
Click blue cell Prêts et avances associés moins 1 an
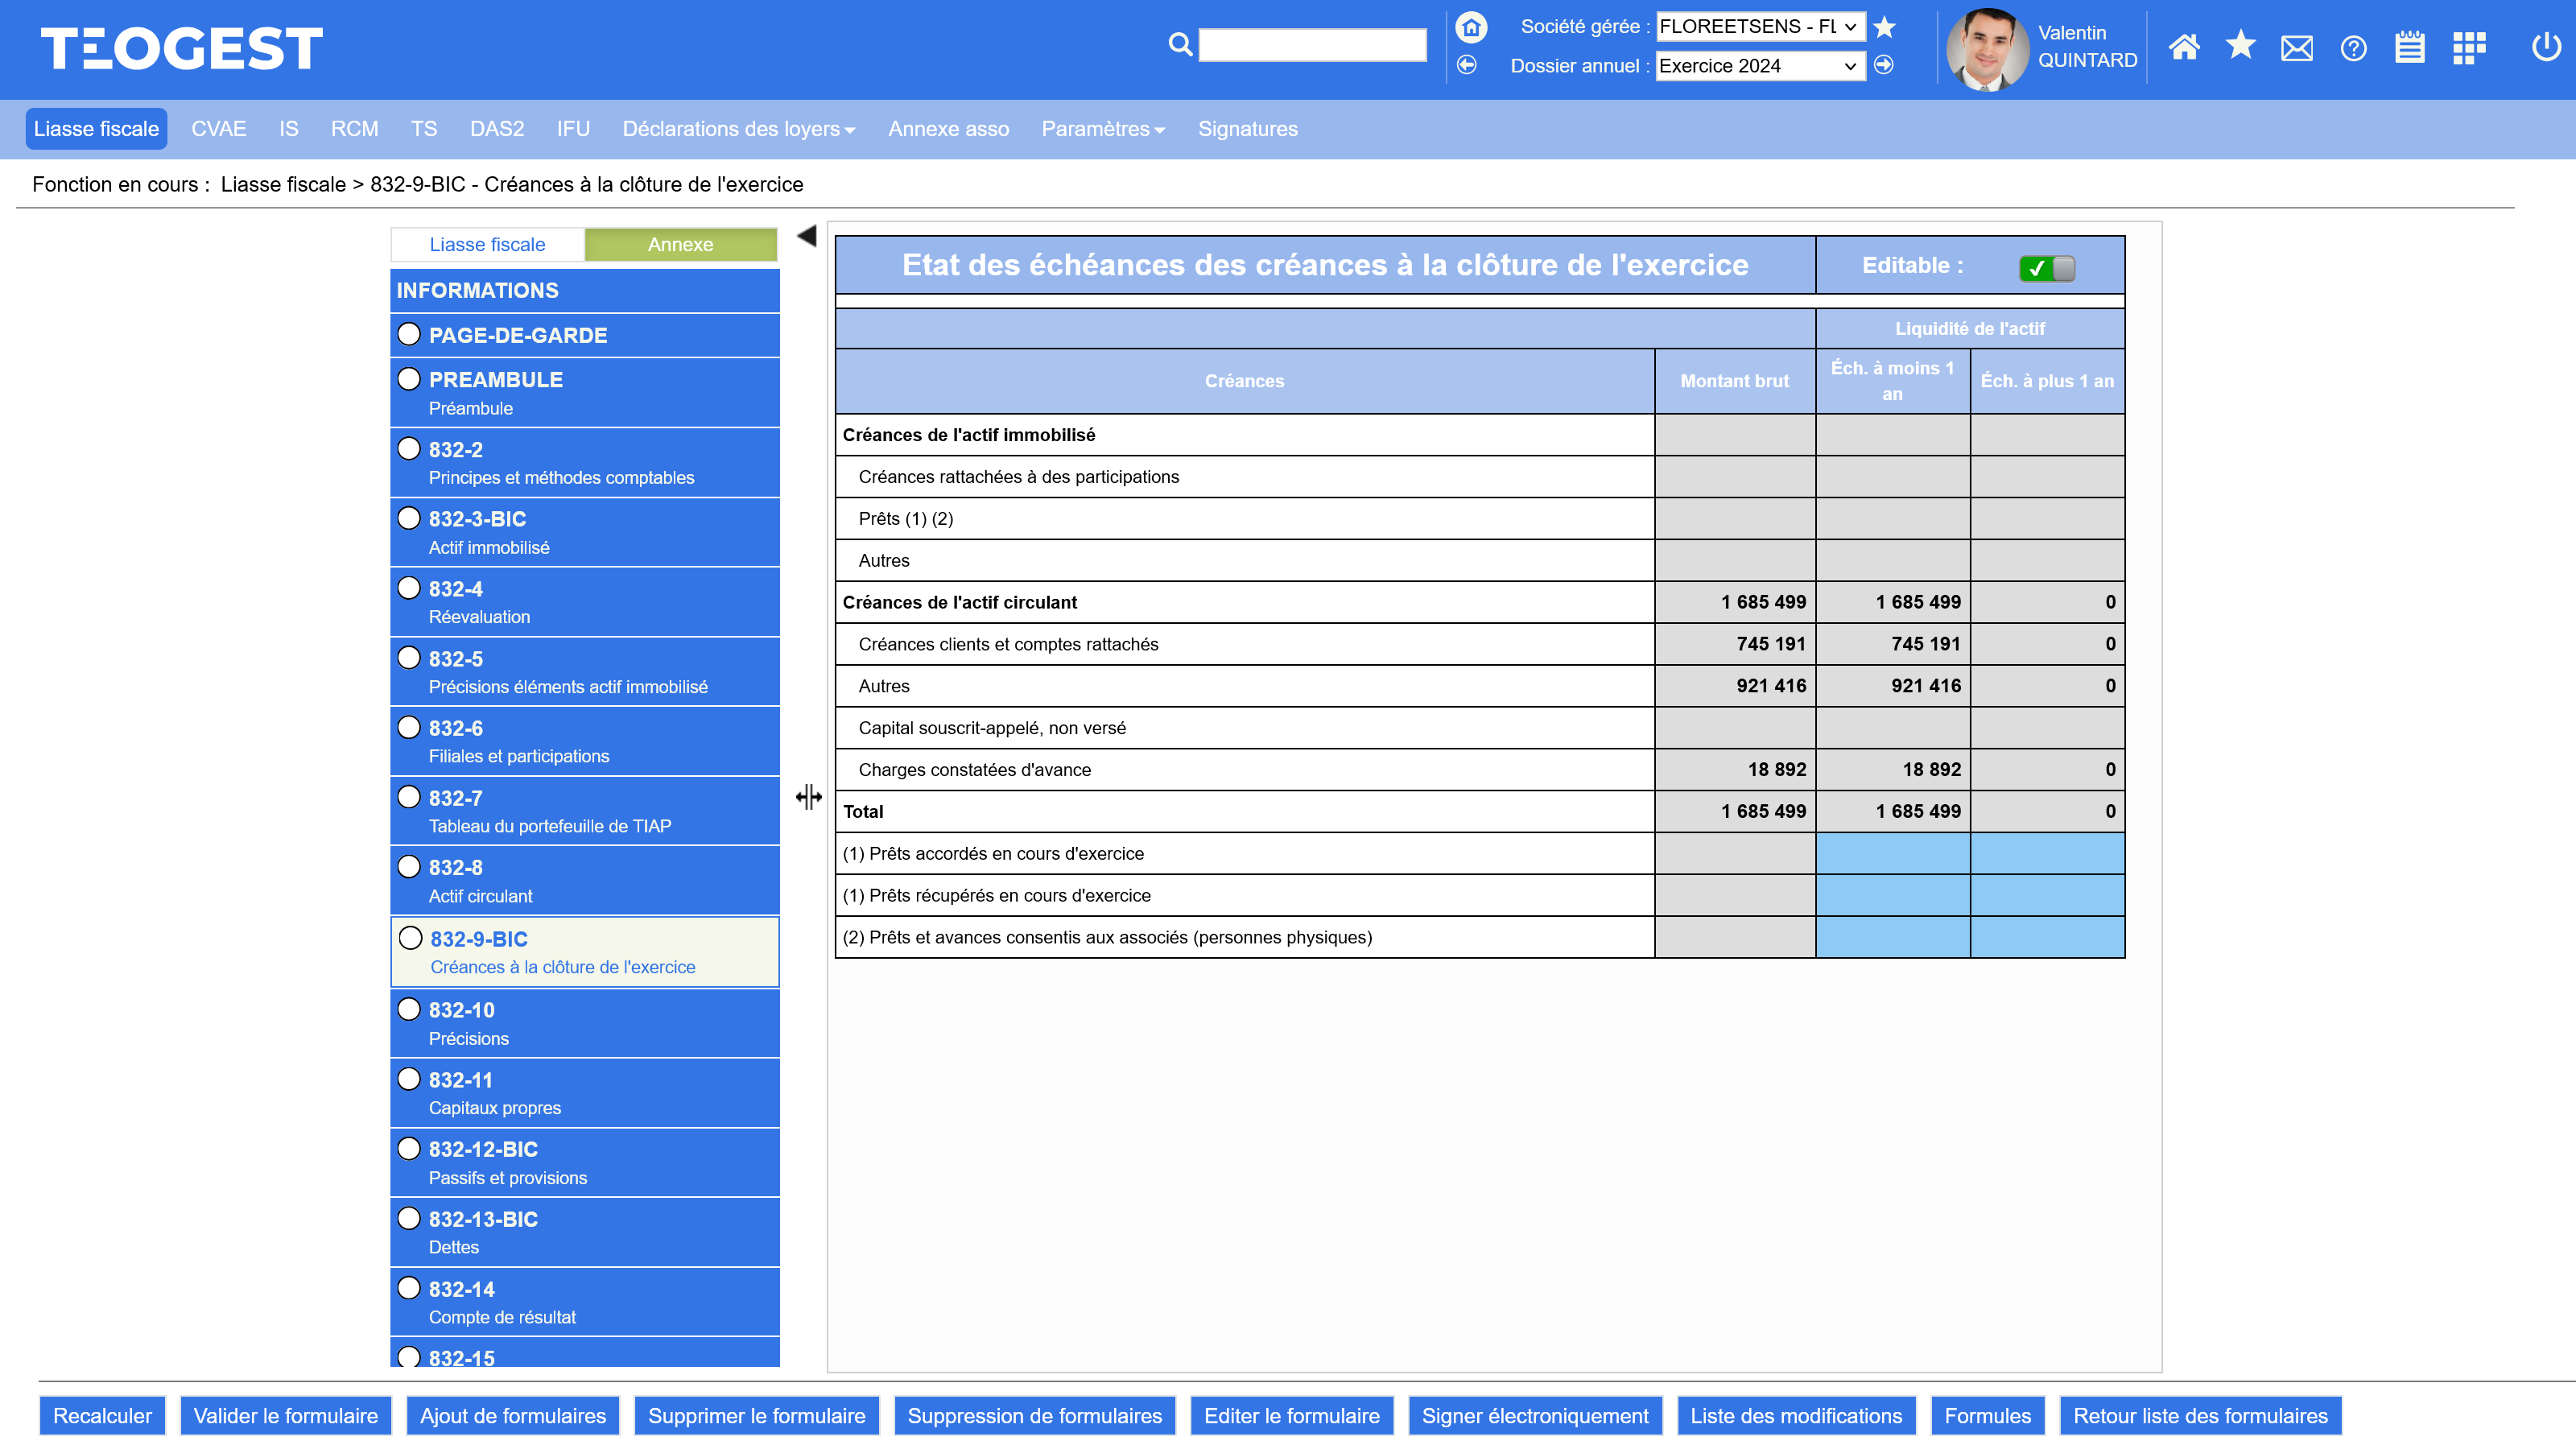coord(1893,937)
